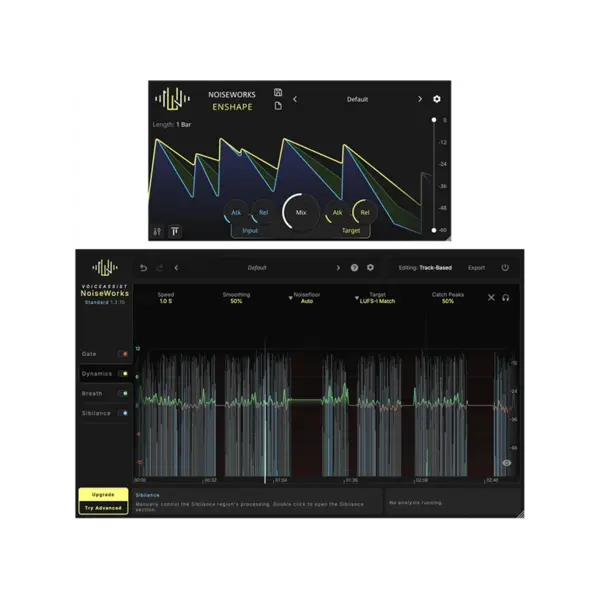Click the 02:08 timeline marker
The width and height of the screenshot is (600, 600).
421,480
